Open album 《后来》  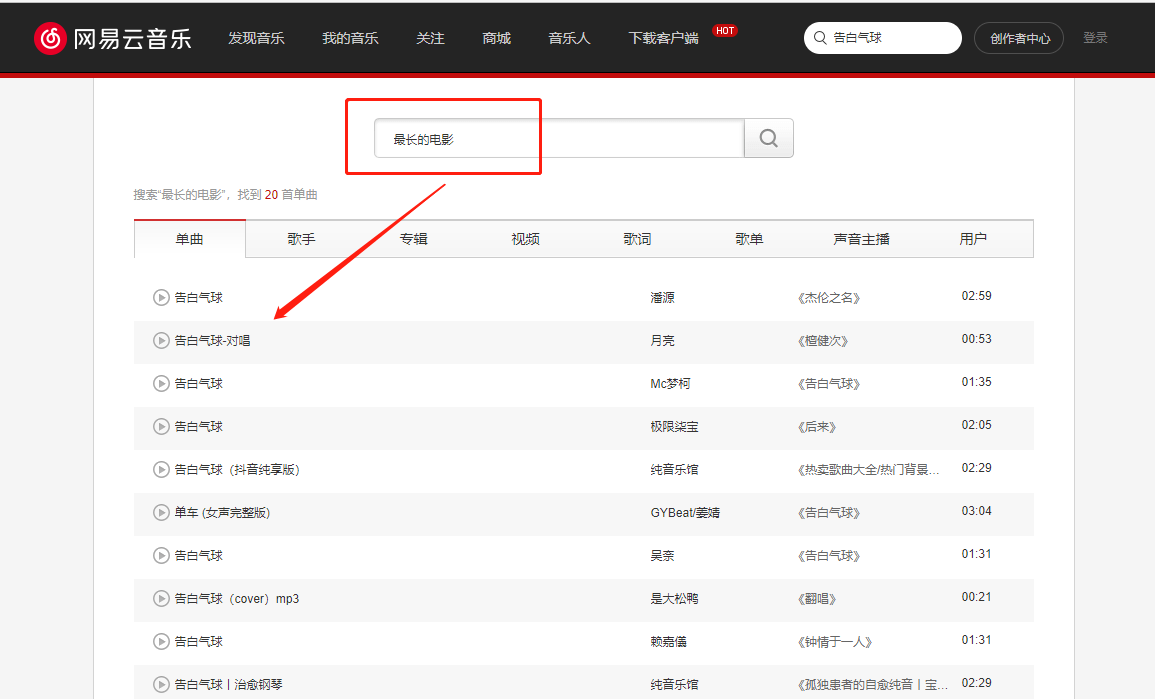coord(816,426)
